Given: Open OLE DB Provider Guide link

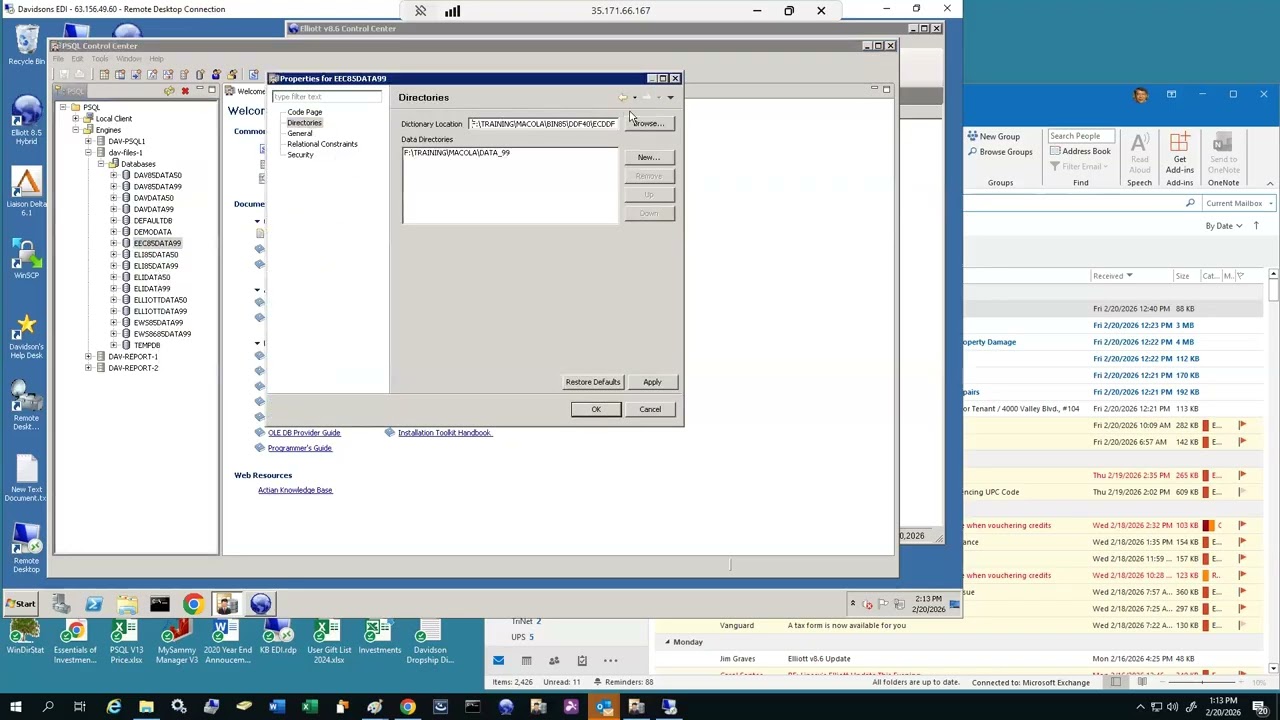Looking at the screenshot, I should [x=304, y=433].
